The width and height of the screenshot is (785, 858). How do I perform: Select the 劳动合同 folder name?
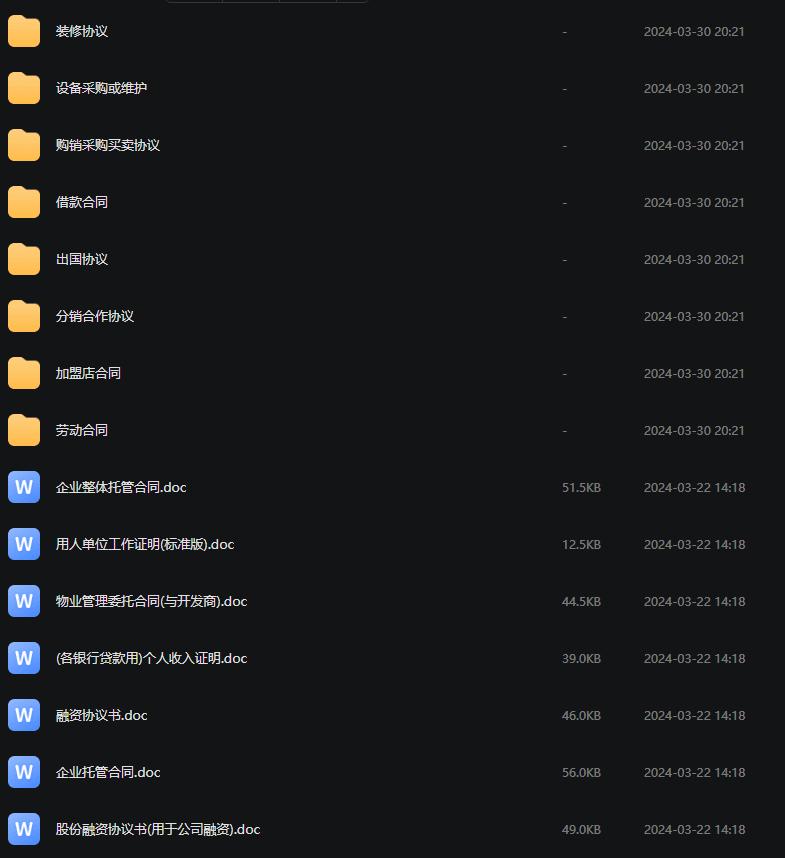(x=82, y=430)
